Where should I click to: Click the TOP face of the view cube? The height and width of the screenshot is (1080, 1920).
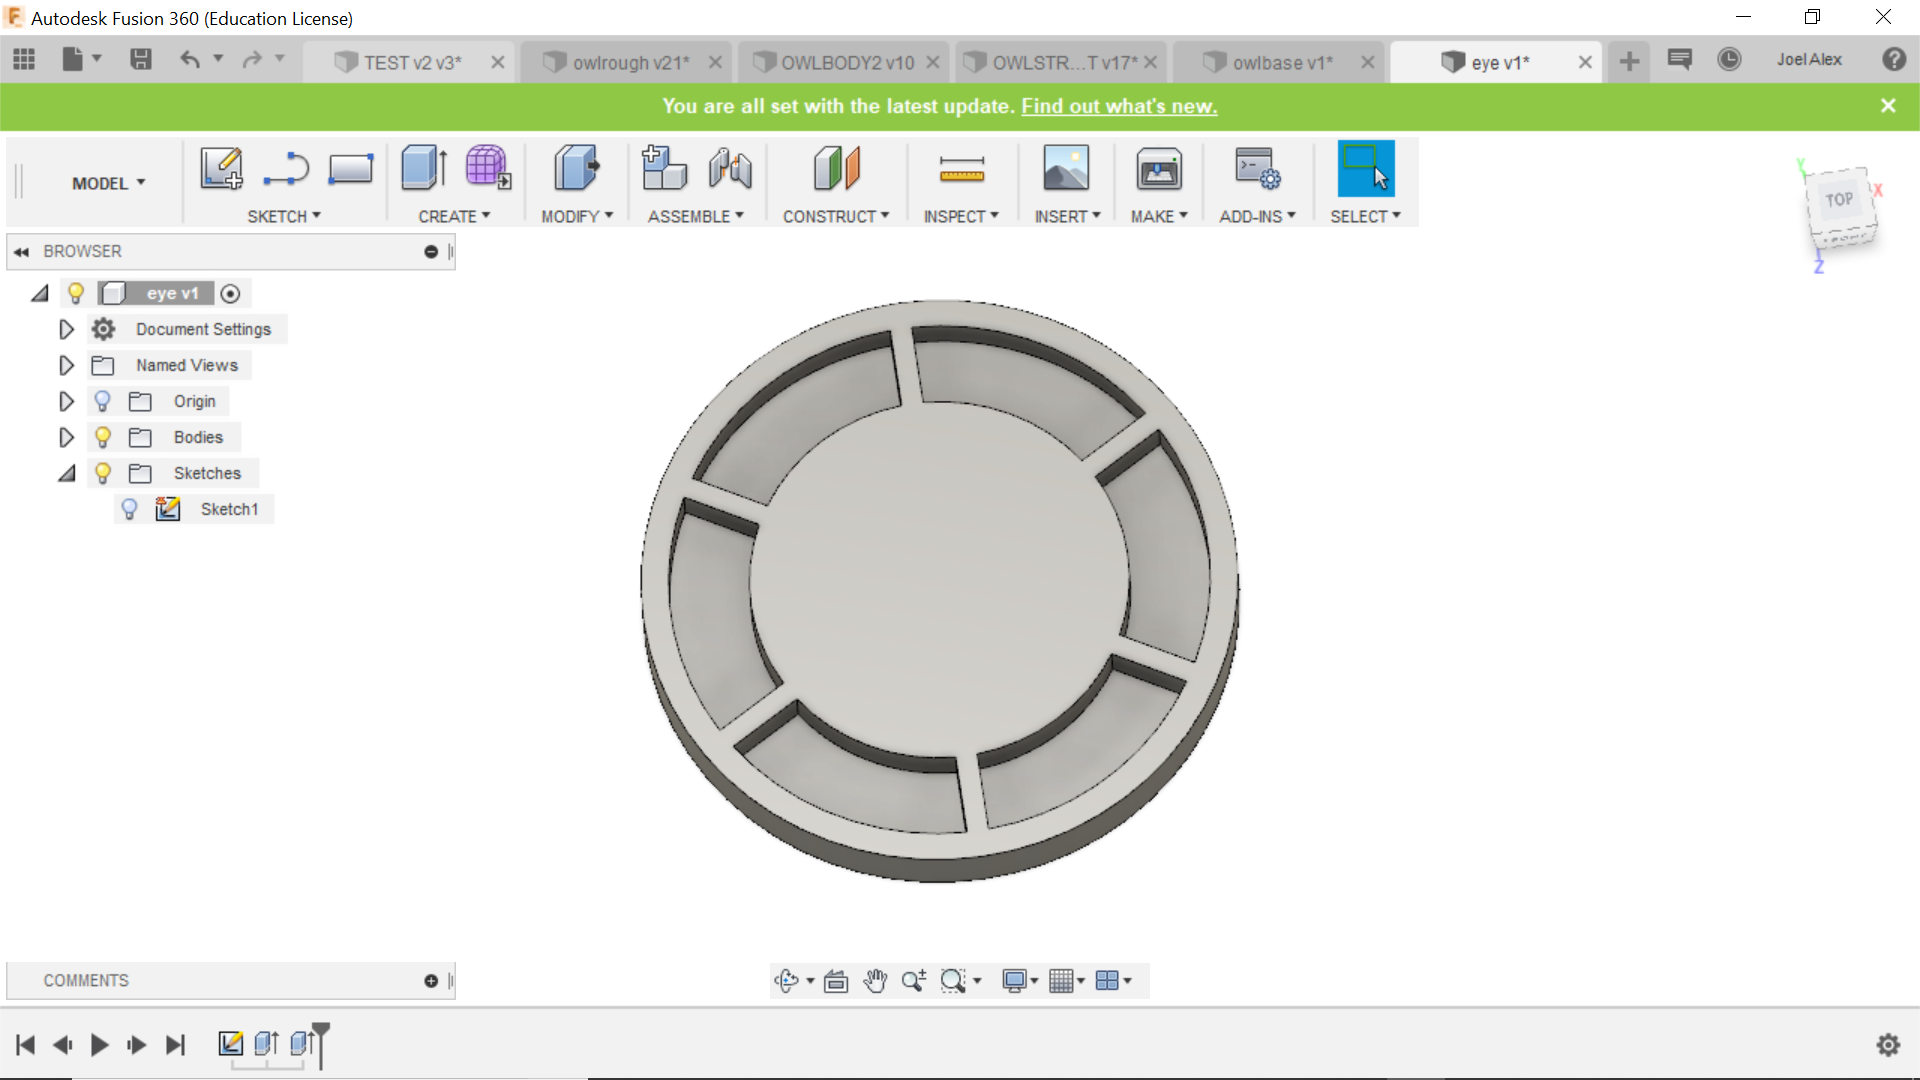coord(1839,200)
